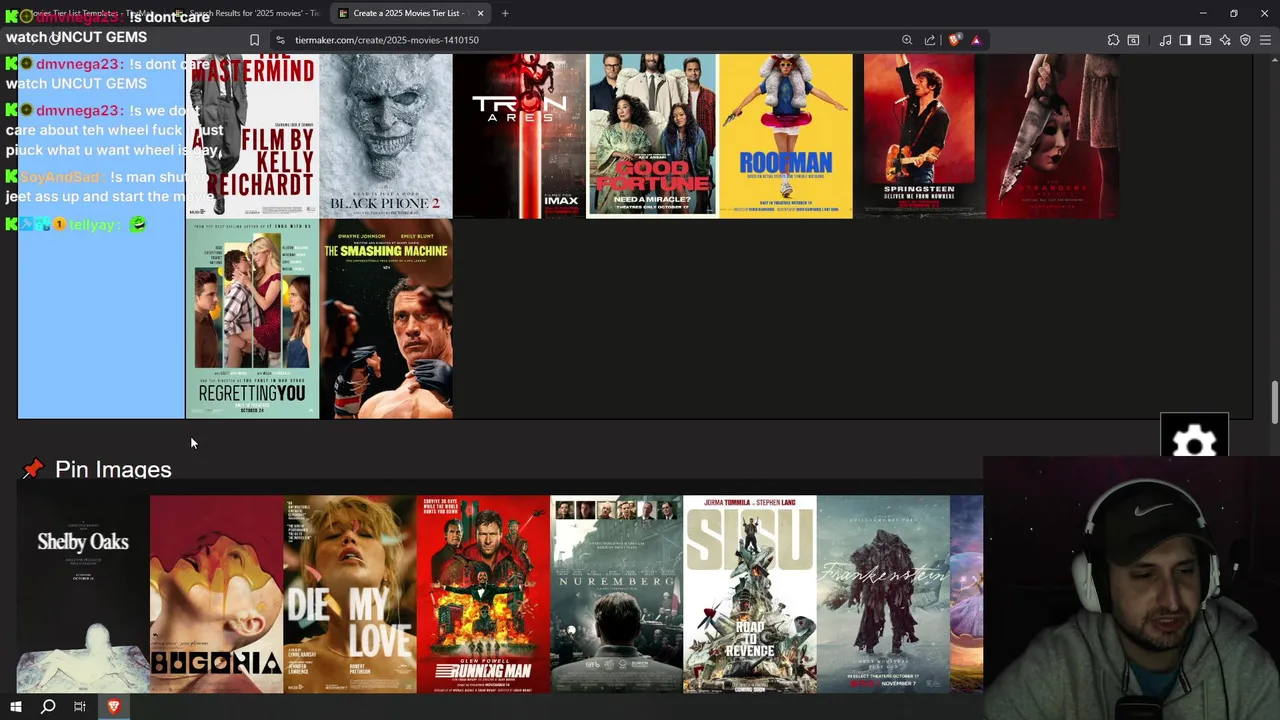This screenshot has width=1280, height=720.
Task: Select the Strangers masked figure poster
Action: 1052,136
